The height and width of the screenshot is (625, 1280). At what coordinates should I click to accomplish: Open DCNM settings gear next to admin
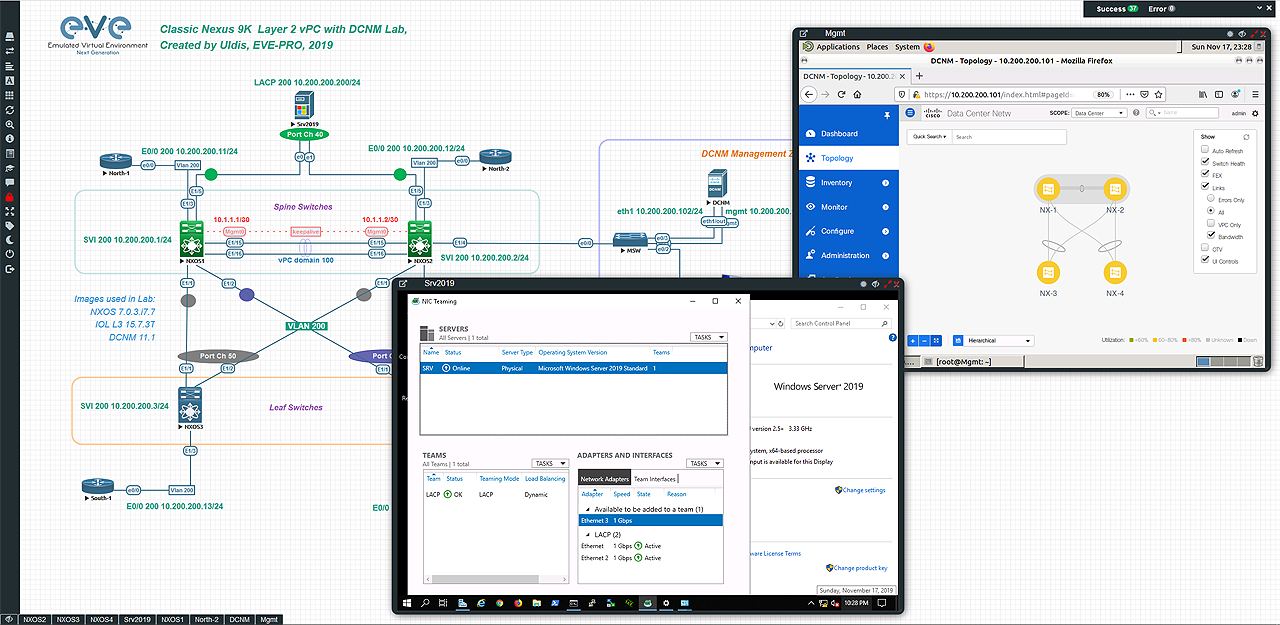pyautogui.click(x=1257, y=113)
